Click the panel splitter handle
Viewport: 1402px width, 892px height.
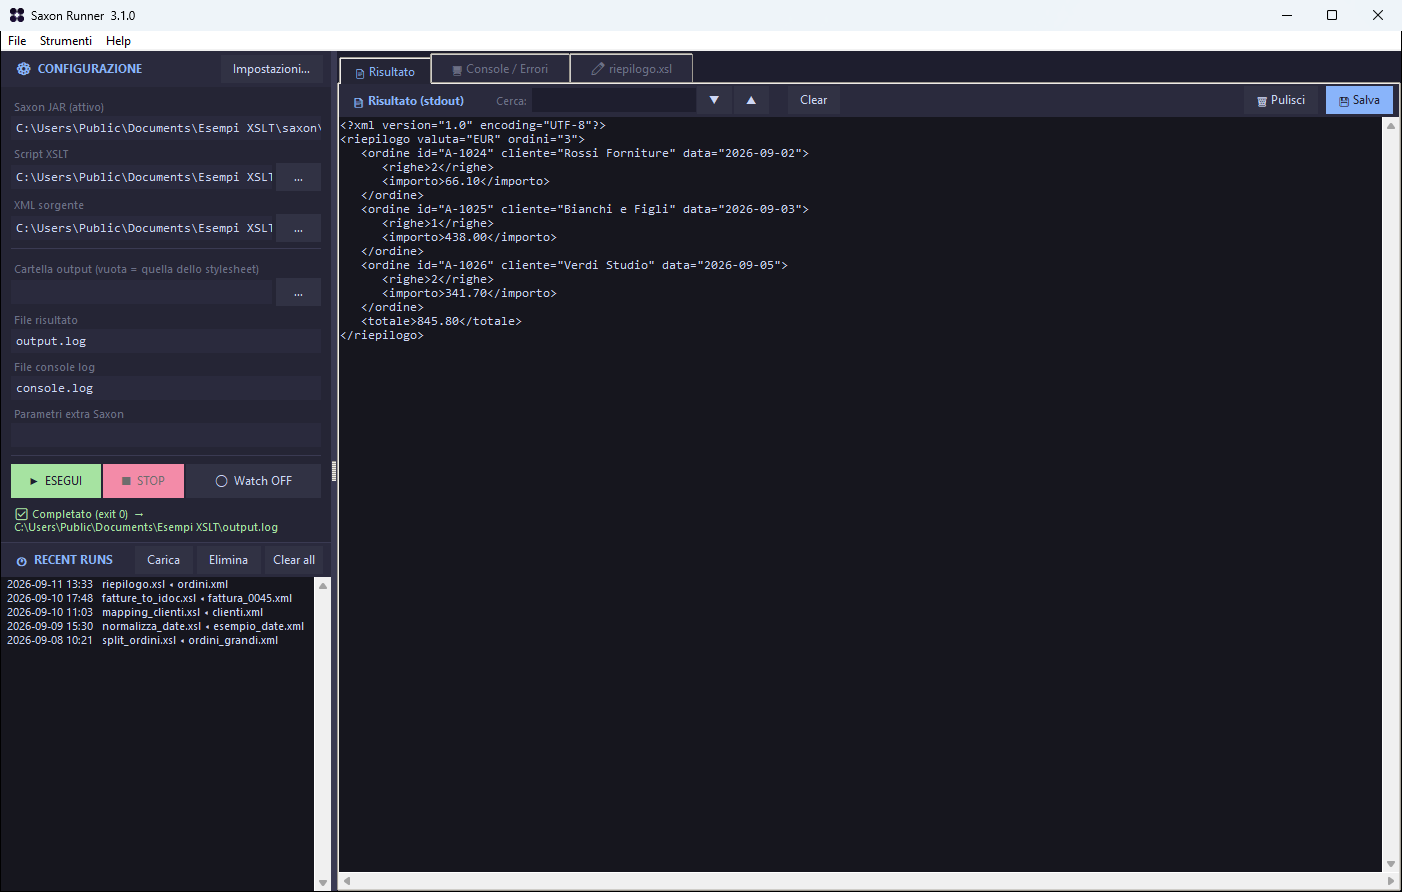click(x=334, y=471)
